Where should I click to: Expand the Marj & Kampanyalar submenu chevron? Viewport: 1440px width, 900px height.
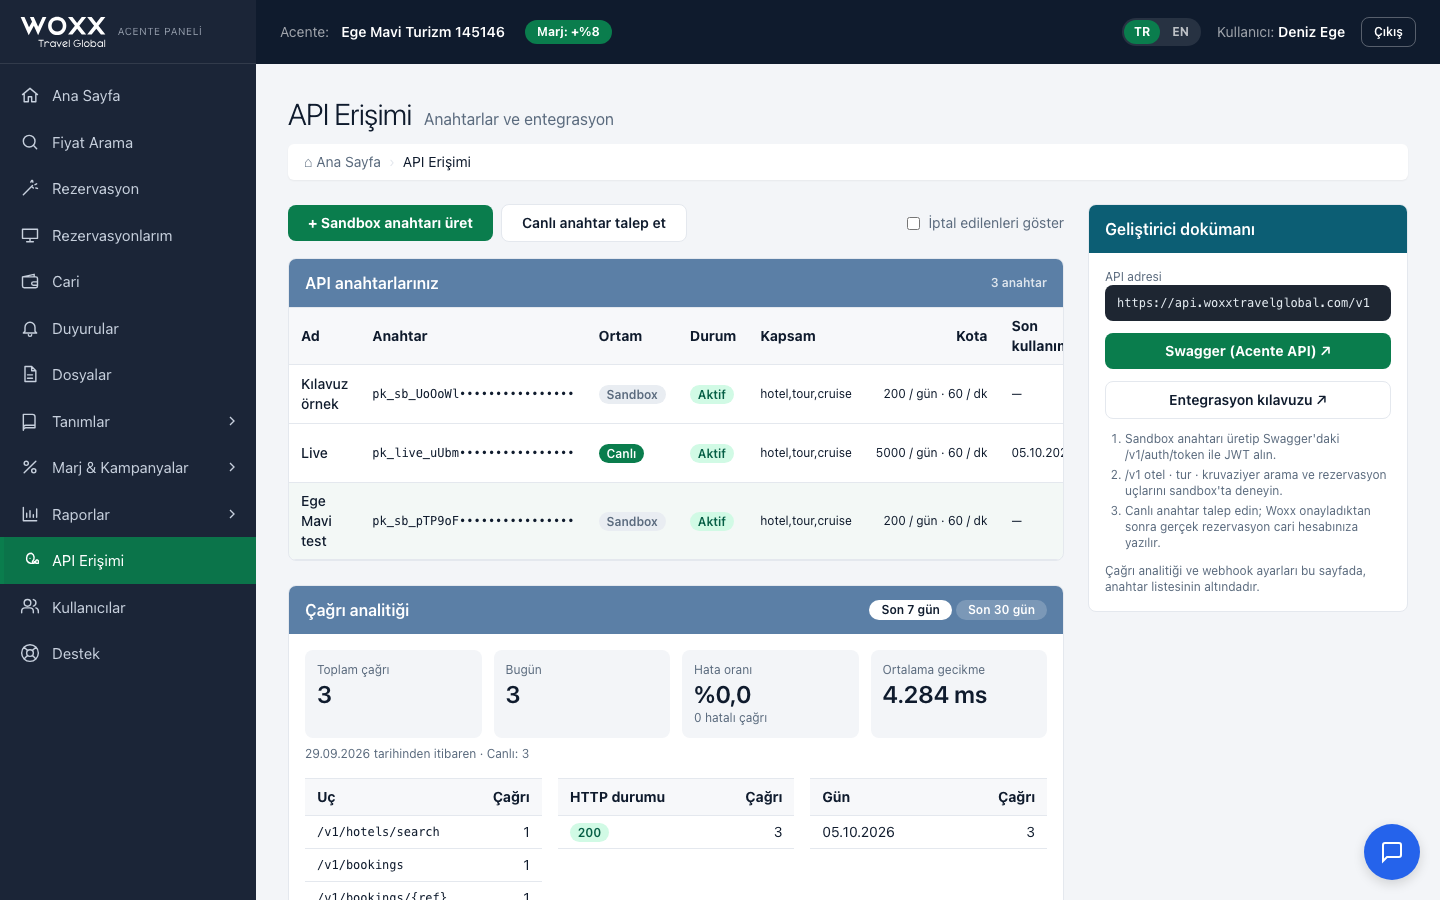coord(232,467)
